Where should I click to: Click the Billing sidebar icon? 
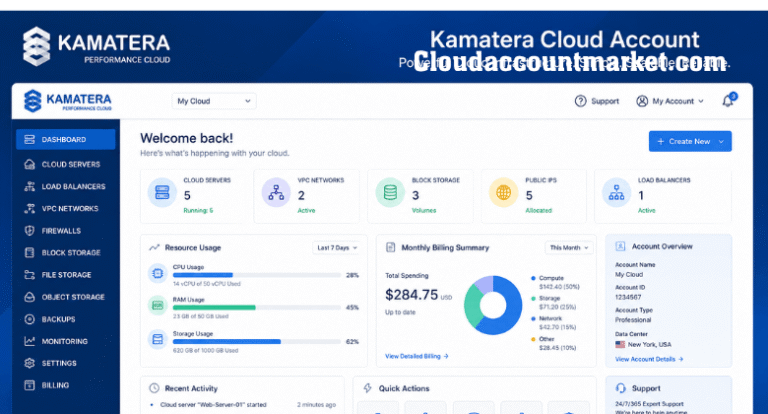tap(29, 385)
